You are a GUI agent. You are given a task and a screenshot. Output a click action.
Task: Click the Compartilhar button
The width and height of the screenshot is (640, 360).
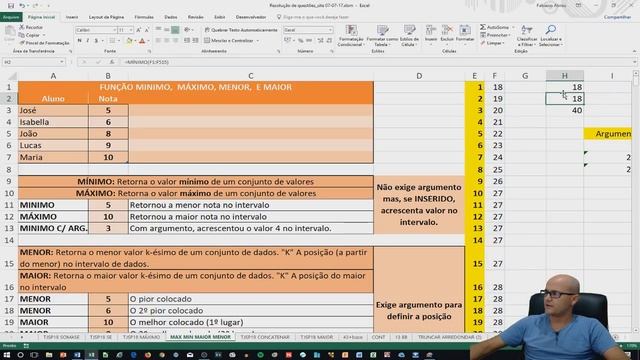pyautogui.click(x=618, y=17)
